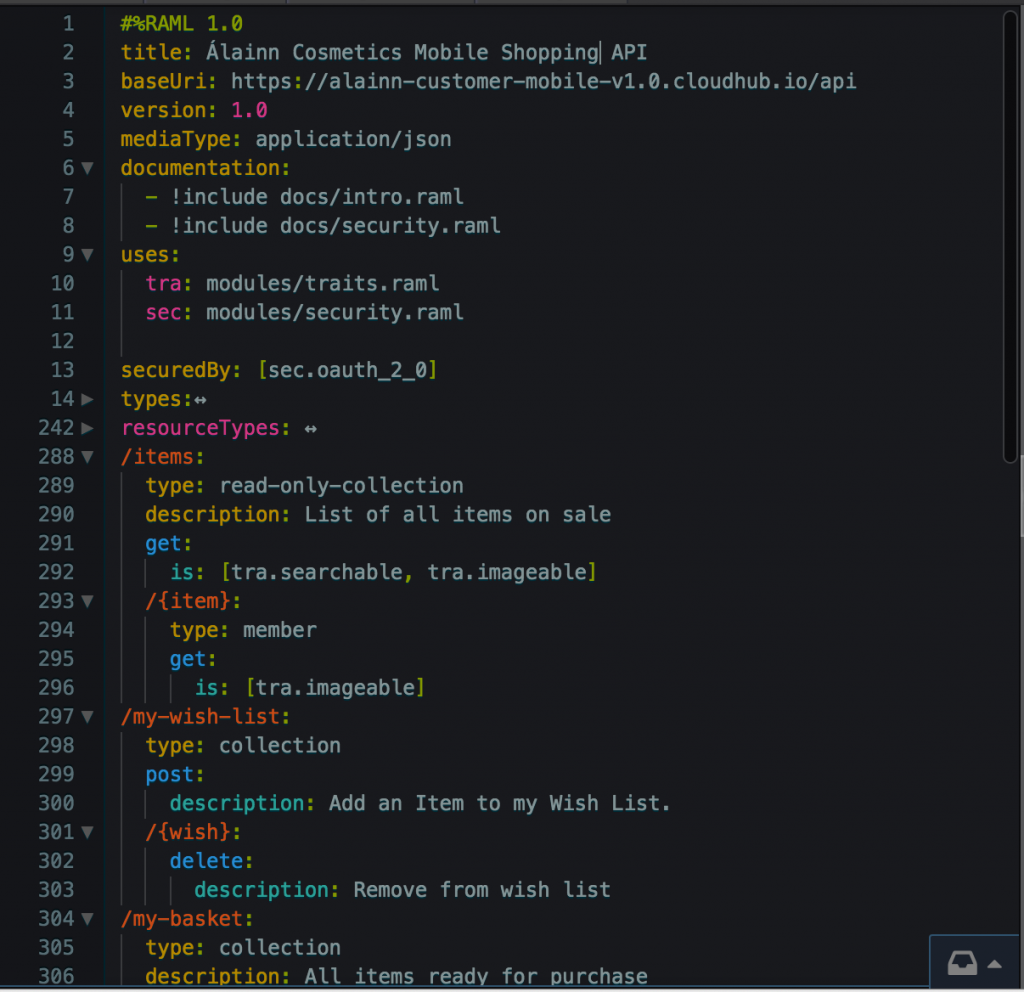Image resolution: width=1024 pixels, height=992 pixels.
Task: Click 'All items ready for purchase' text
Action: tap(476, 976)
